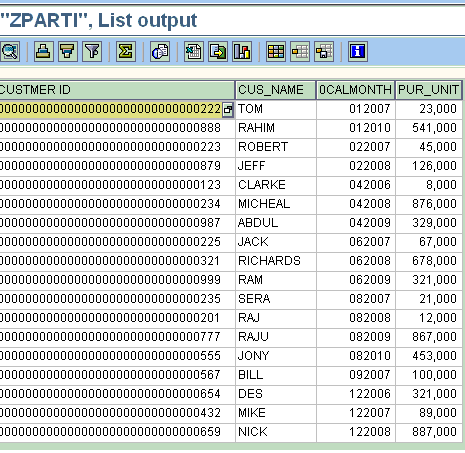Export list to spreadsheet icon
The height and width of the screenshot is (453, 465).
(x=194, y=52)
